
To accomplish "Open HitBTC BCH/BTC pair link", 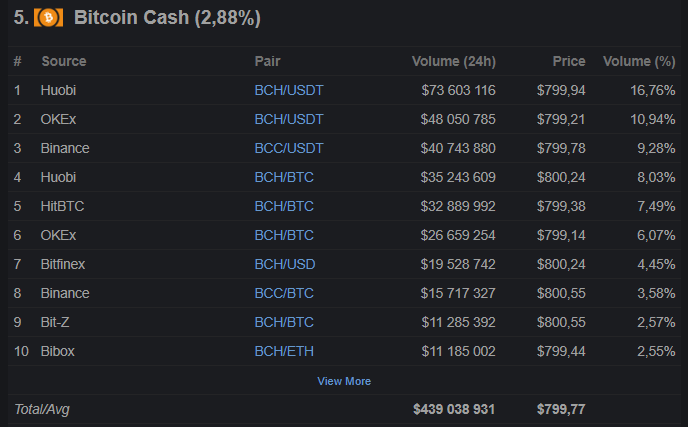I will pyautogui.click(x=284, y=206).
